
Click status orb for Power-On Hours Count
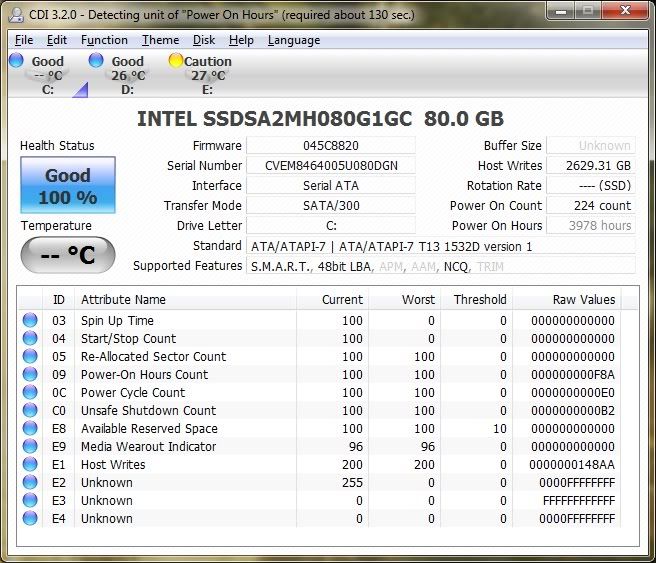pos(30,374)
